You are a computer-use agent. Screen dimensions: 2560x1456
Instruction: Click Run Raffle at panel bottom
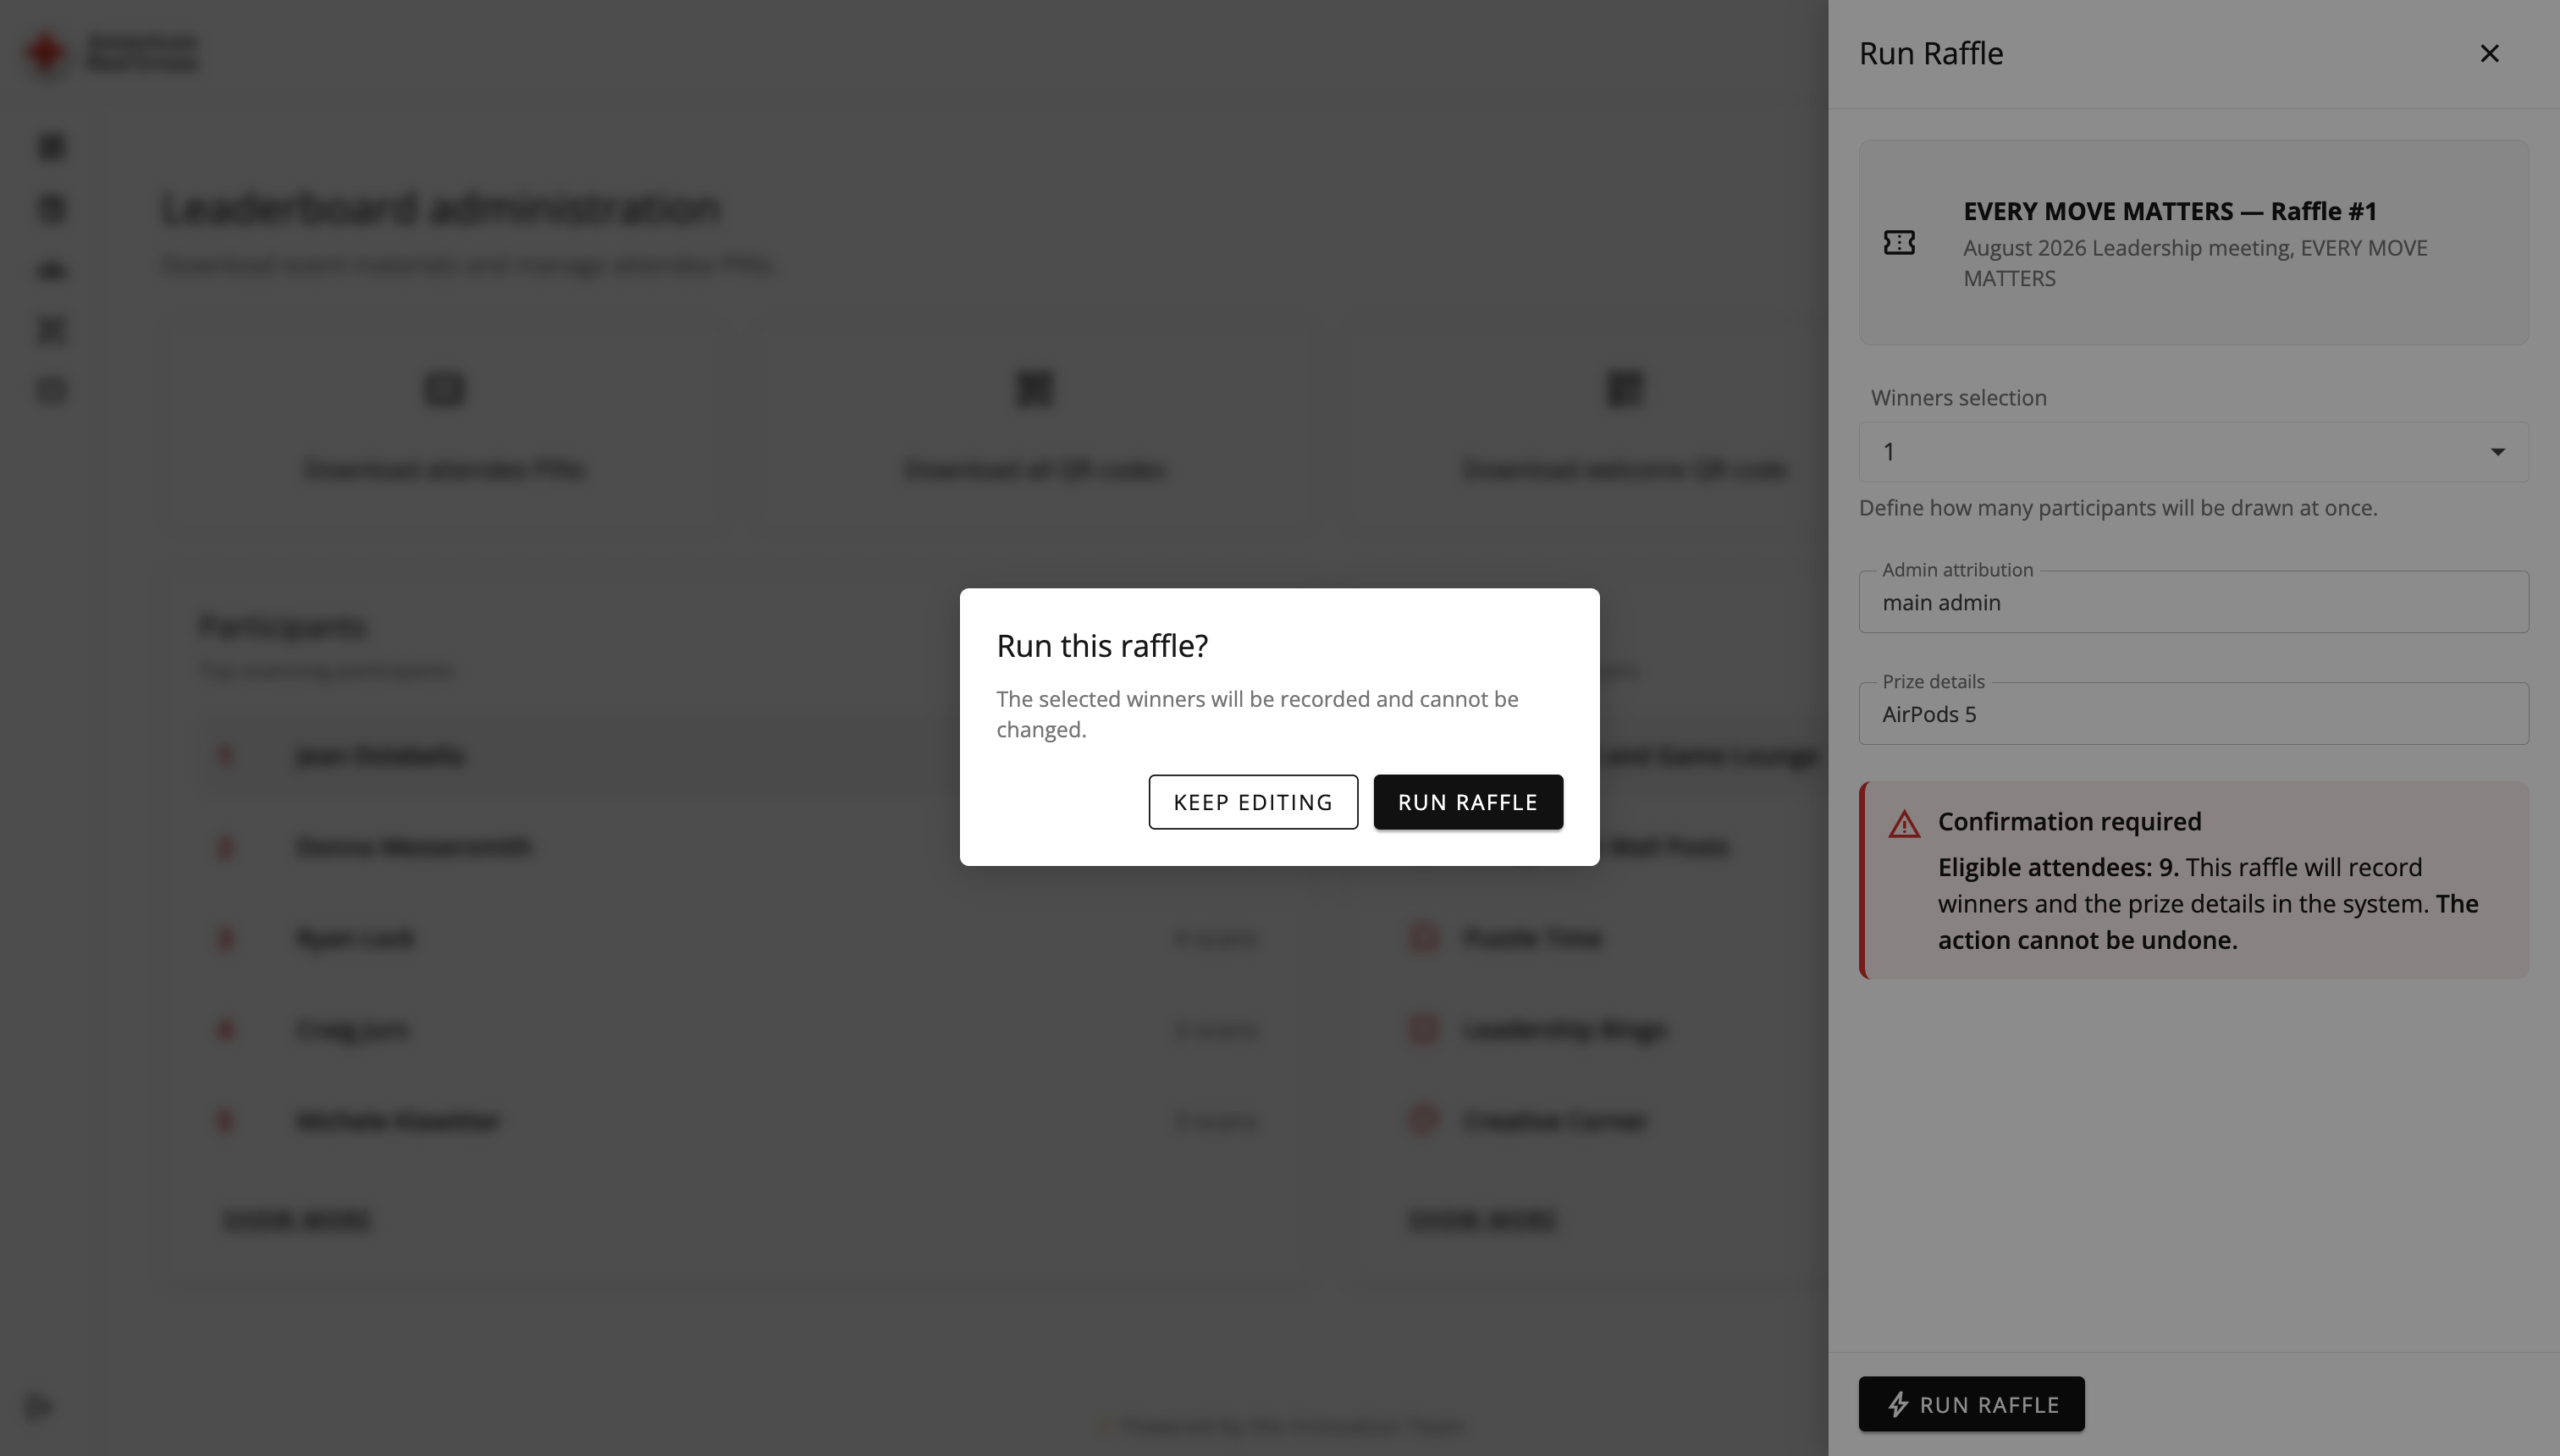point(1971,1404)
